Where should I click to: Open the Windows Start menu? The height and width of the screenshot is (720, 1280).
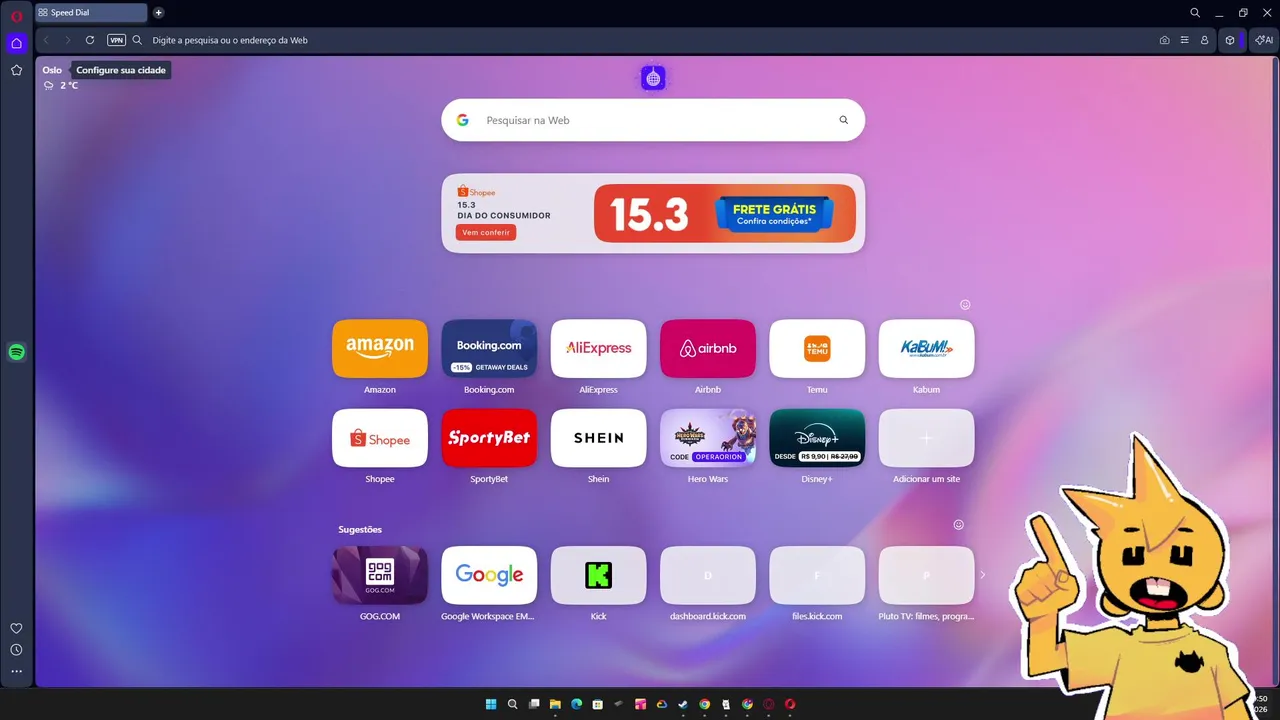tap(491, 704)
